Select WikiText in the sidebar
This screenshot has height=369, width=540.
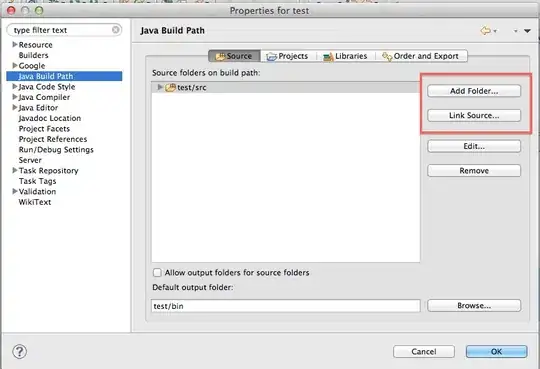(35, 202)
